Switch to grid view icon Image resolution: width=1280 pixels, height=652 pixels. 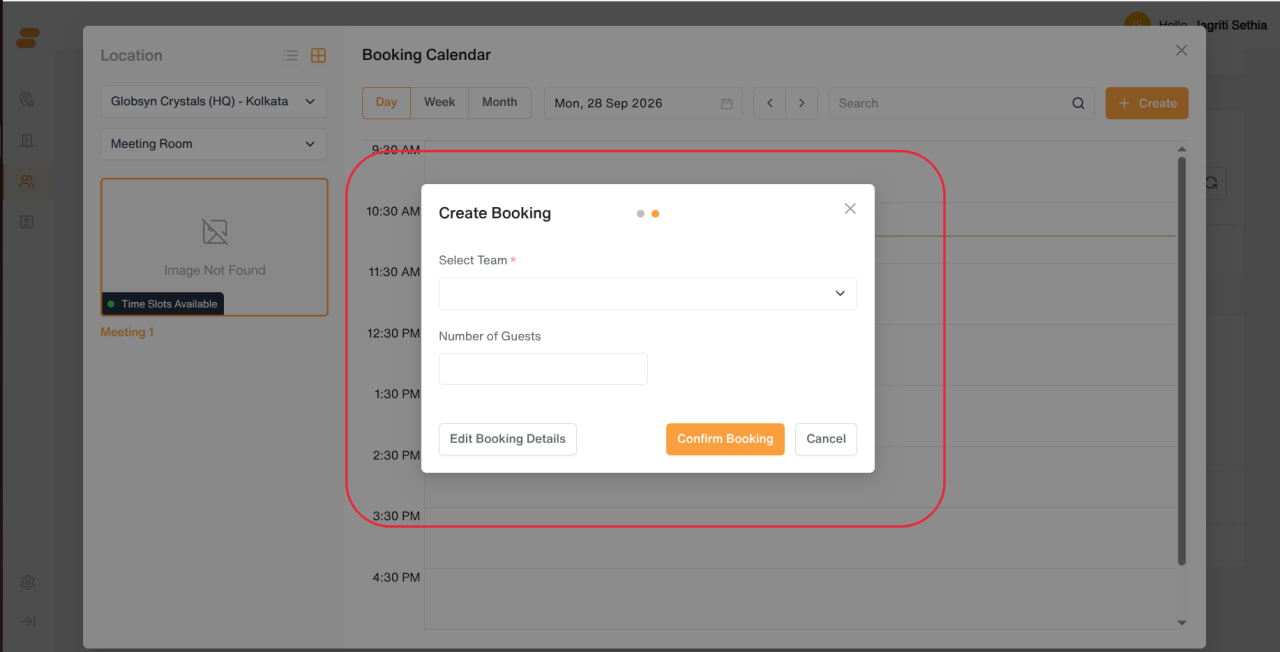point(318,56)
